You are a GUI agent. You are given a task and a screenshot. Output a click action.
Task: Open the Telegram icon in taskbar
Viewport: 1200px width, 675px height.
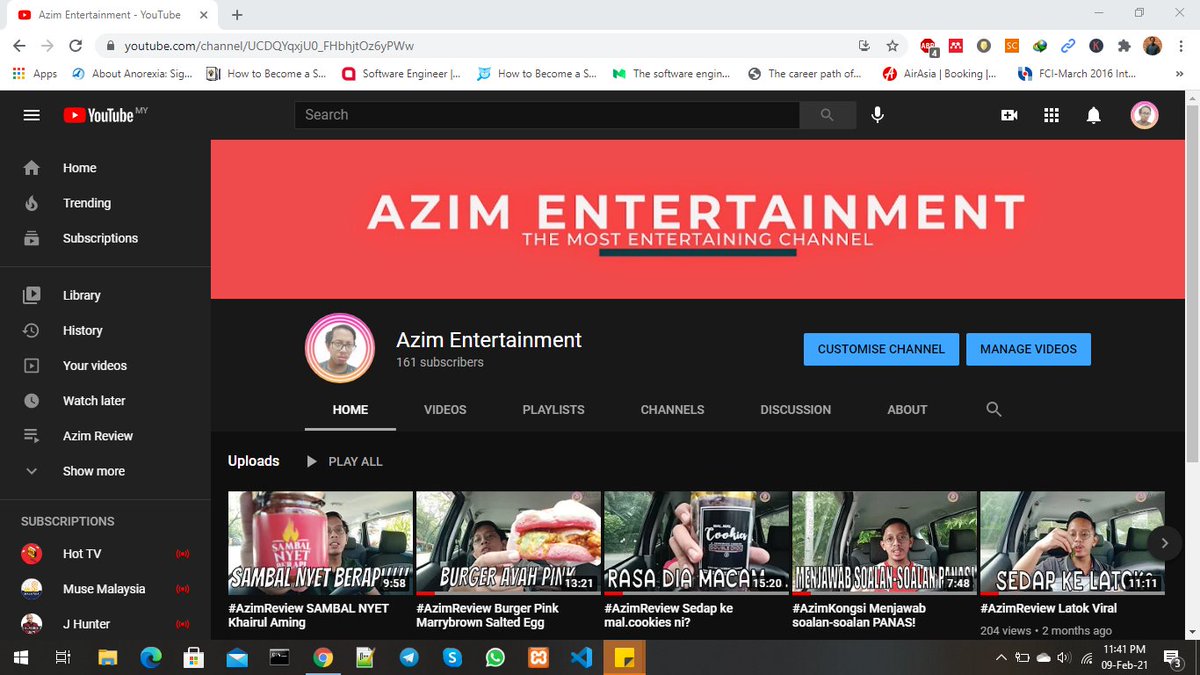coord(409,657)
